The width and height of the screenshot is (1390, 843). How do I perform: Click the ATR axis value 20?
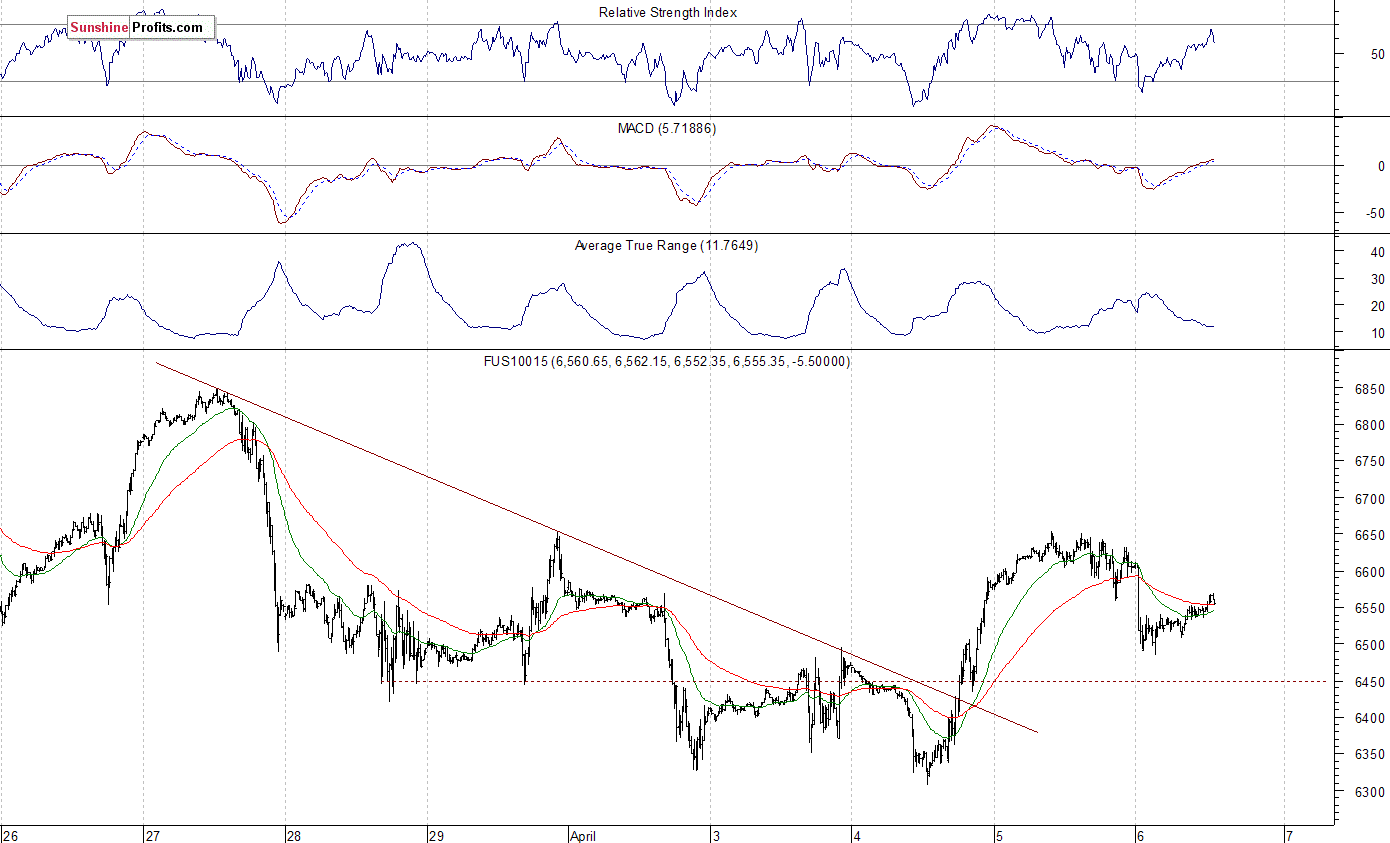pyautogui.click(x=1377, y=306)
